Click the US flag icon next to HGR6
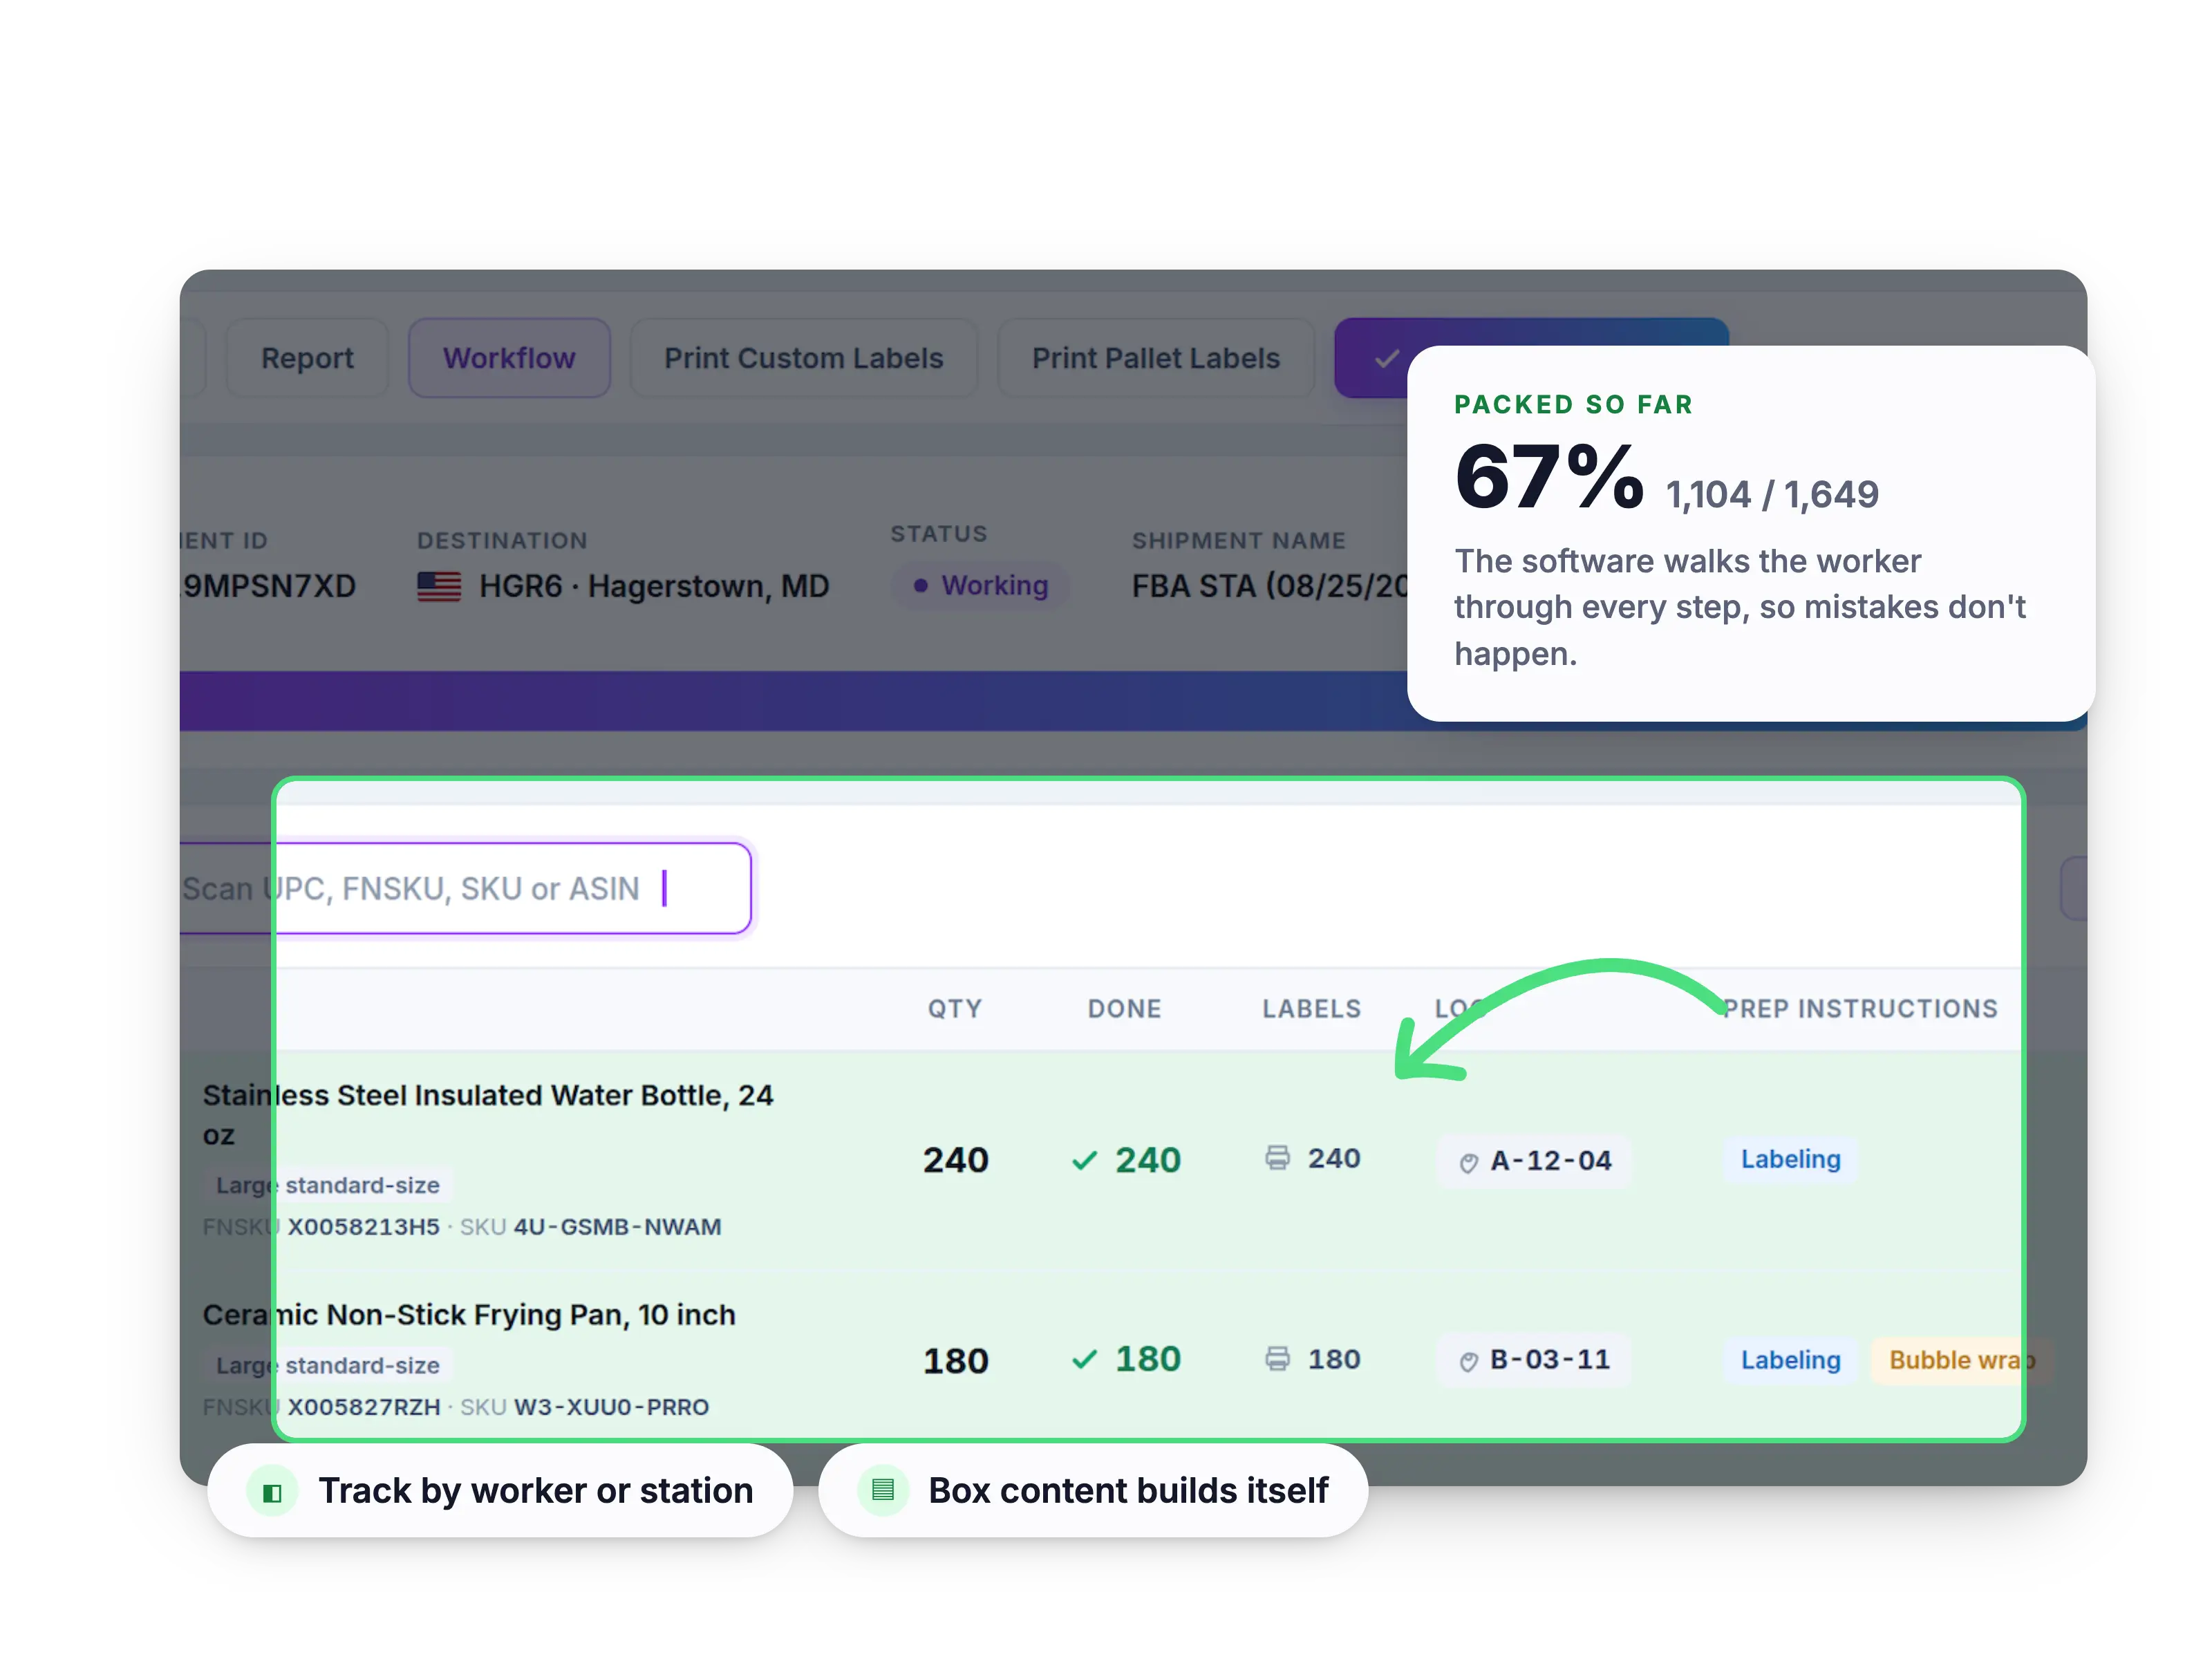Image resolution: width=2212 pixels, height=1659 pixels. tap(439, 586)
